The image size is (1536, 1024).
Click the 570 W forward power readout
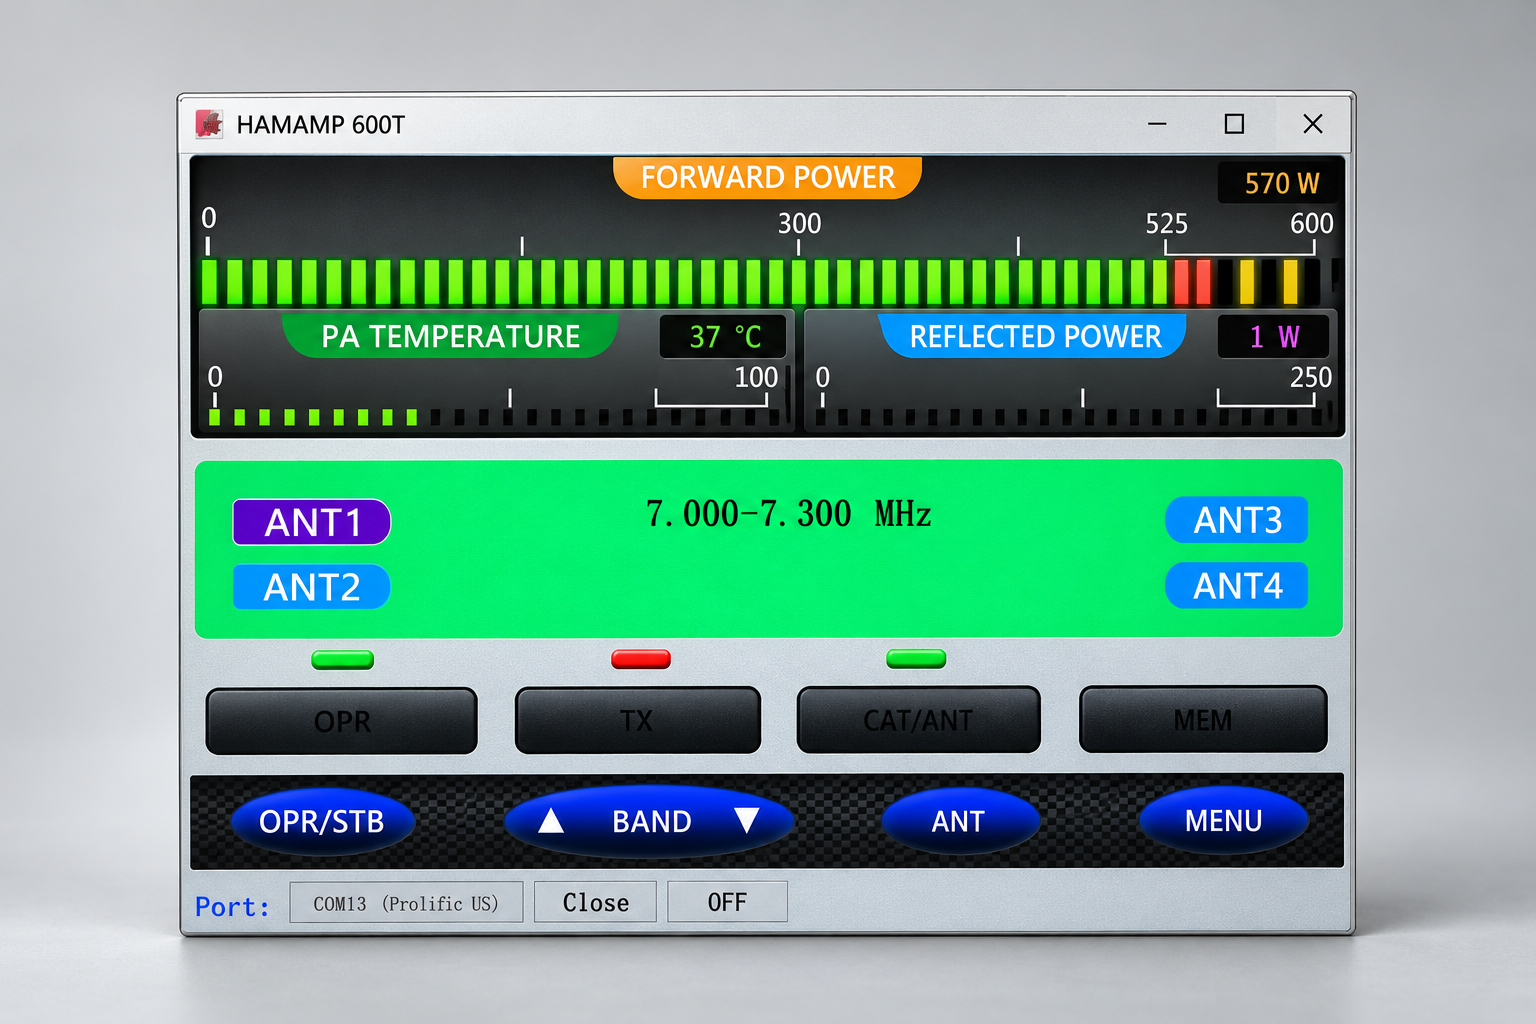[x=1281, y=183]
